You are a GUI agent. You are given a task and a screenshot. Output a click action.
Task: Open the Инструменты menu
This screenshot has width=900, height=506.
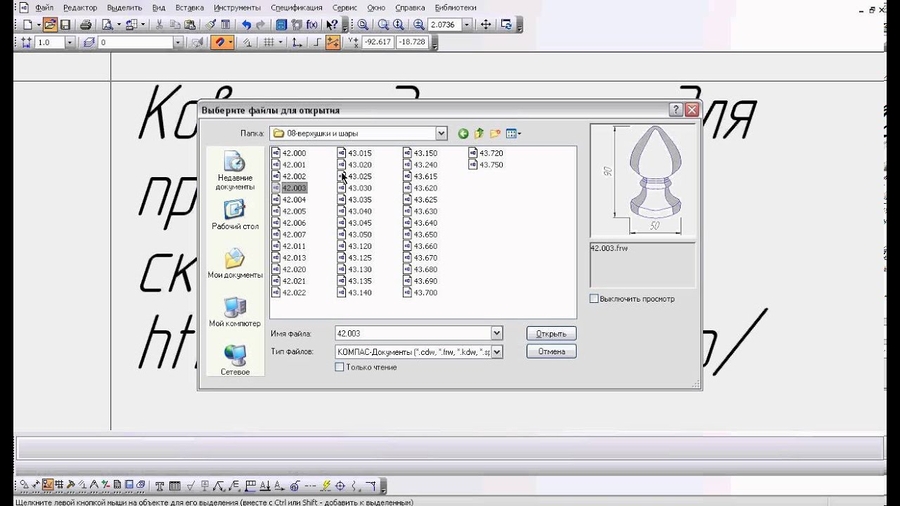click(x=236, y=7)
